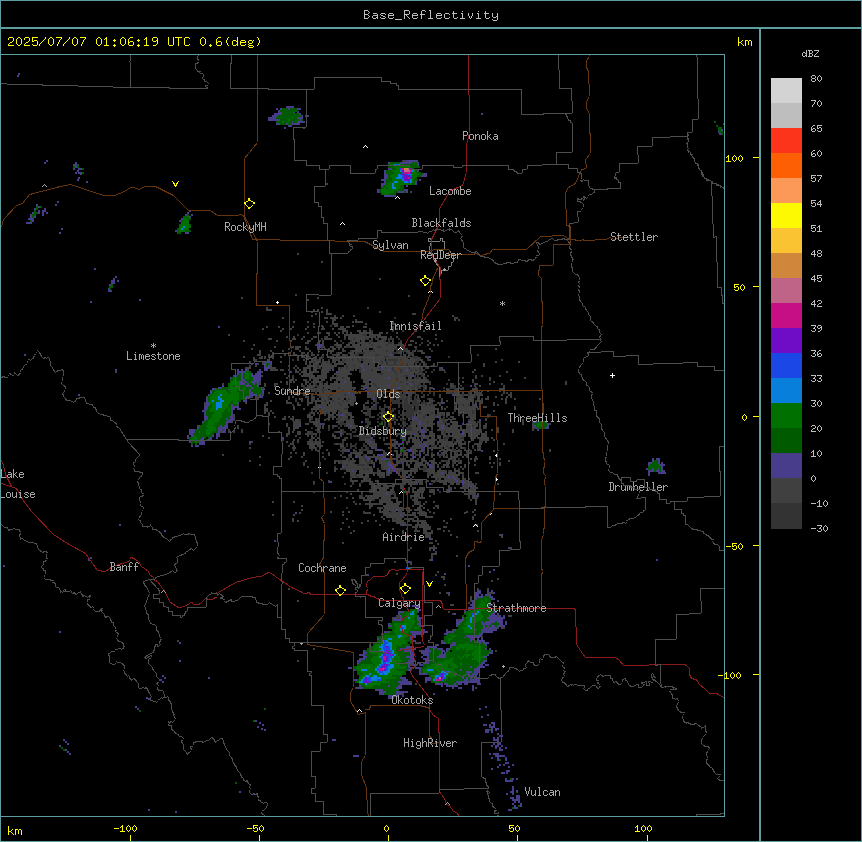
Task: Click the Ponoka city label
Action: 480,136
